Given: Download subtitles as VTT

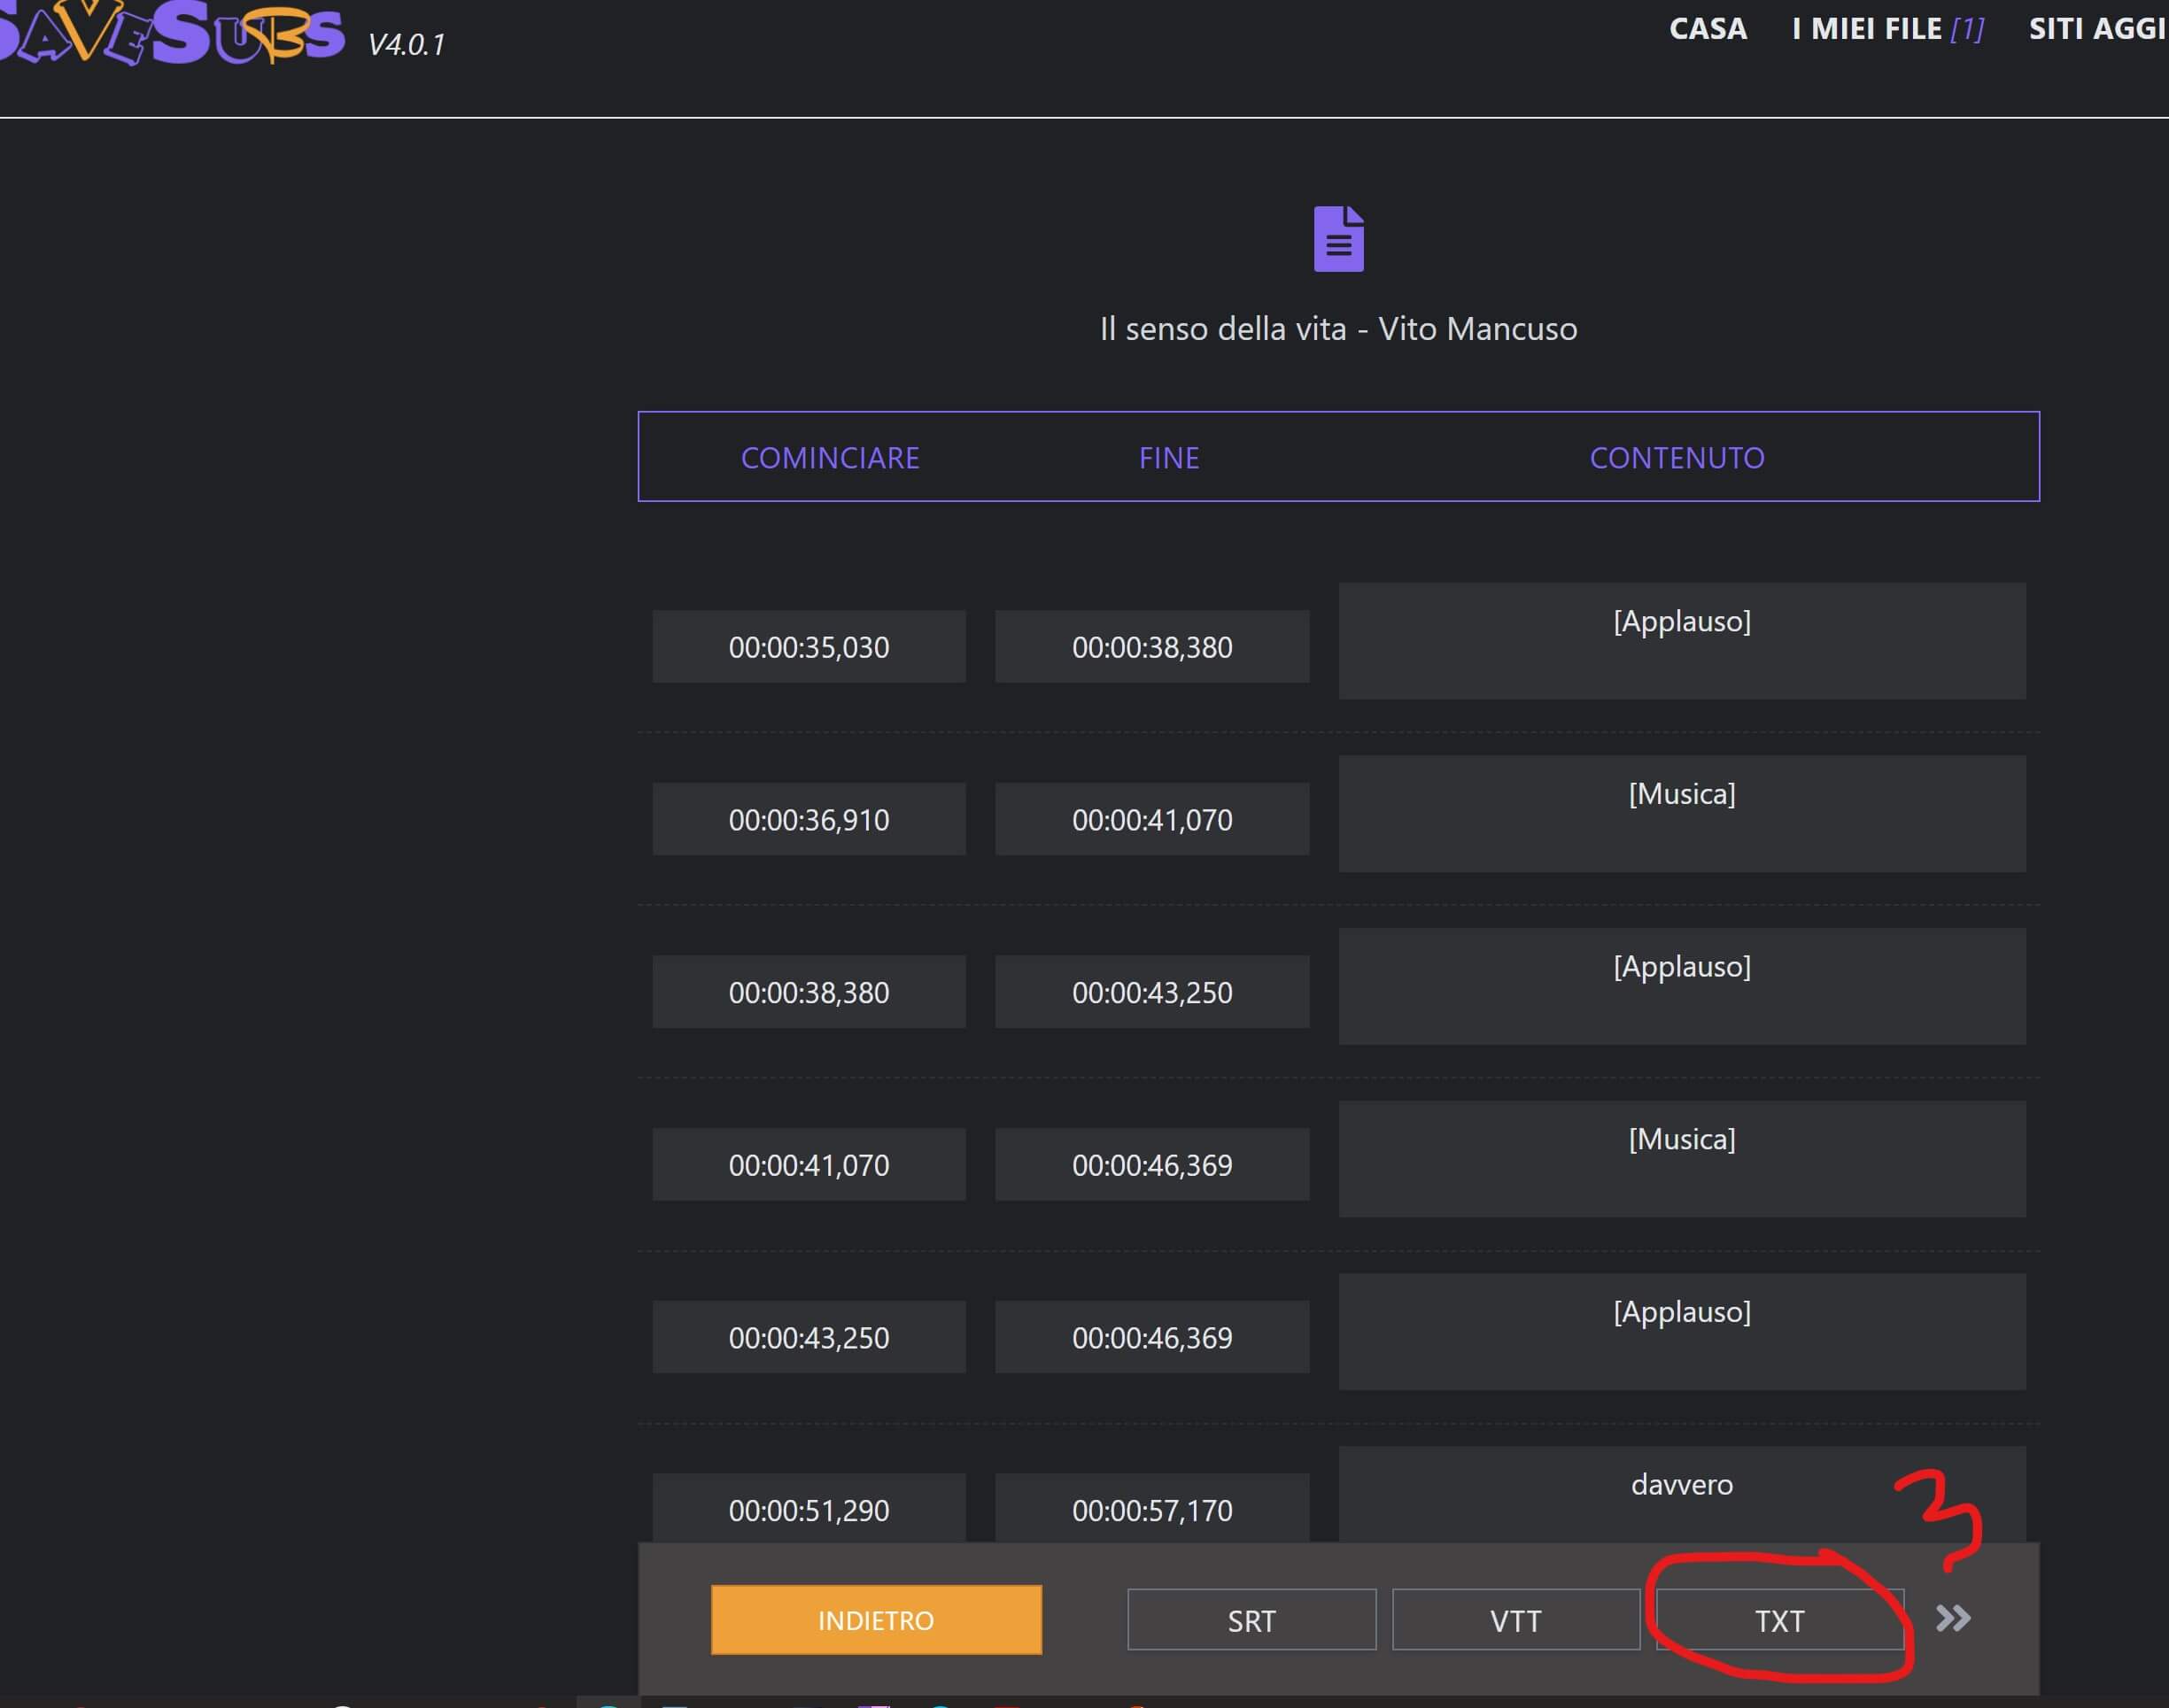Looking at the screenshot, I should coord(1515,1620).
